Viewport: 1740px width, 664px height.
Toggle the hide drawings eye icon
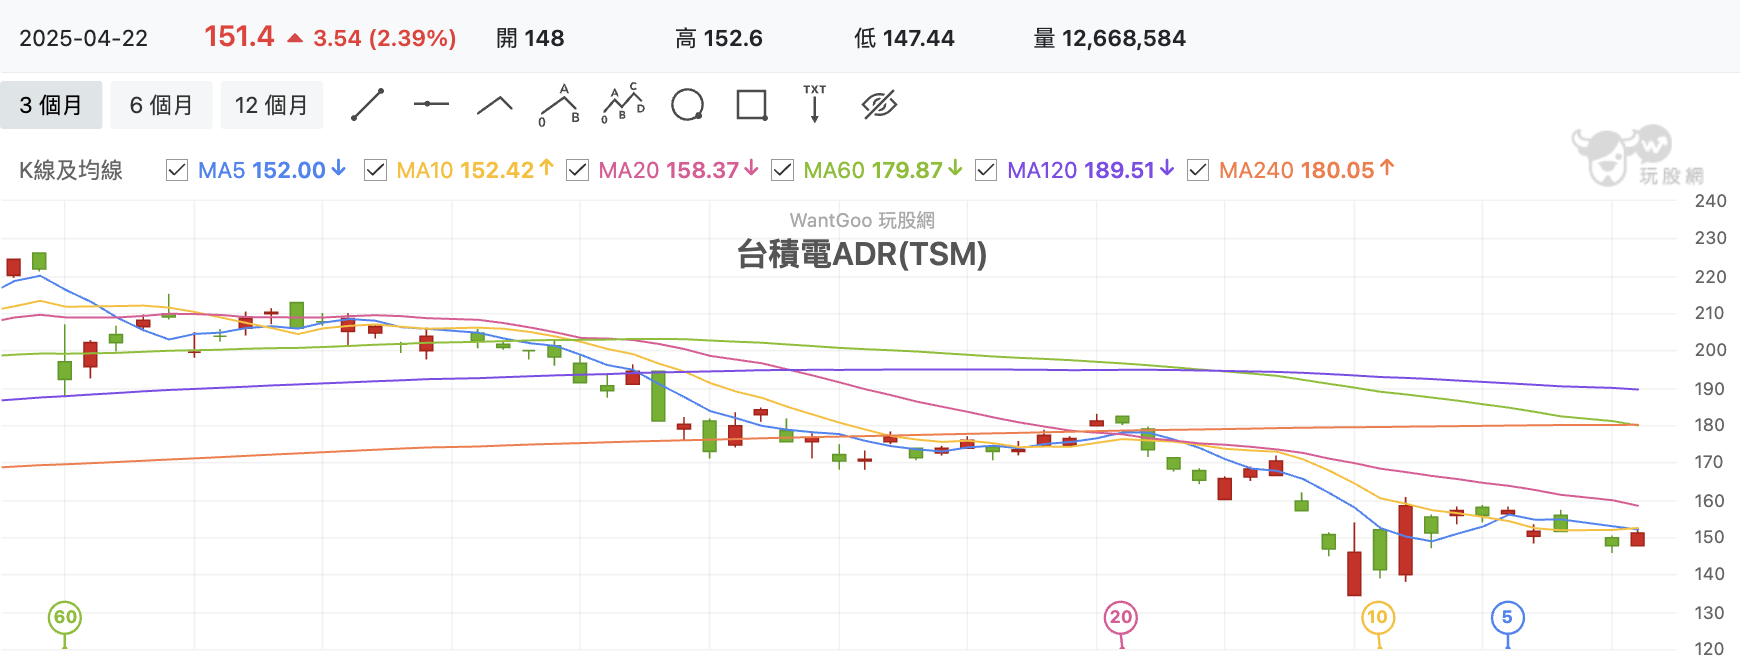coord(879,105)
